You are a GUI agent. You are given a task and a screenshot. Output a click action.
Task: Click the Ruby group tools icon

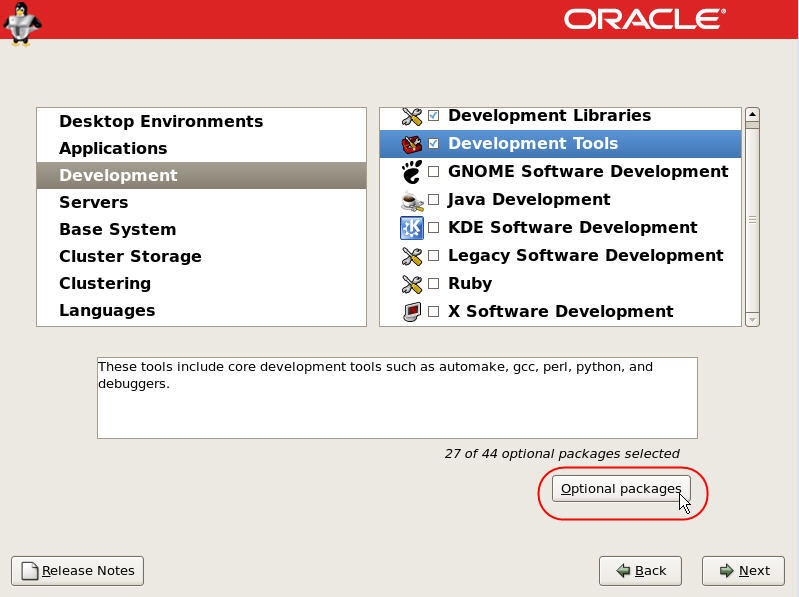(412, 284)
